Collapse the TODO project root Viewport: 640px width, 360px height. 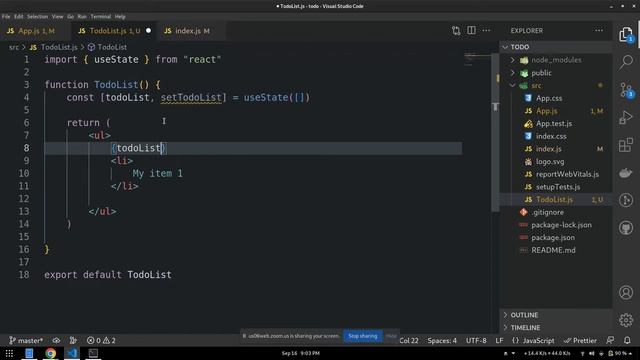pyautogui.click(x=556, y=47)
